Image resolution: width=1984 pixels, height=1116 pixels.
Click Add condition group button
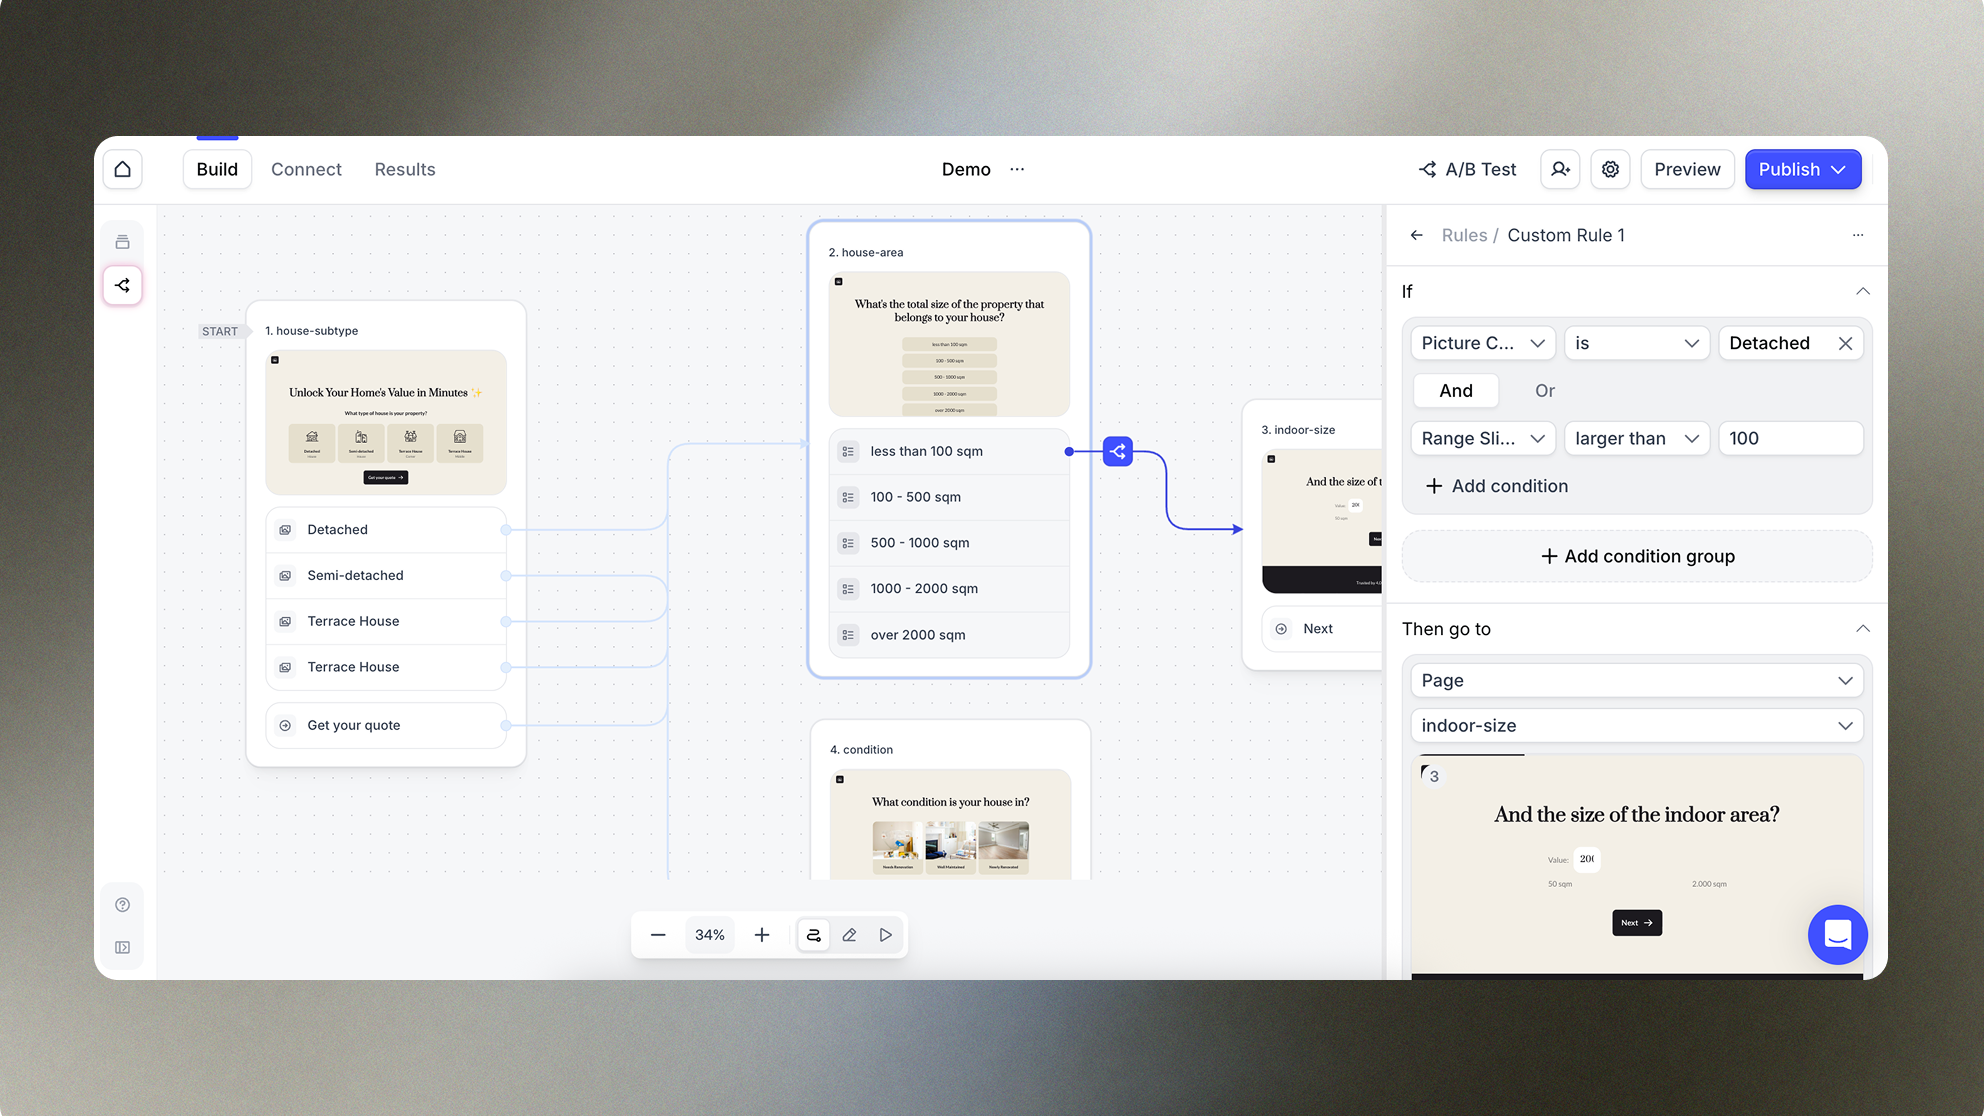click(1637, 556)
